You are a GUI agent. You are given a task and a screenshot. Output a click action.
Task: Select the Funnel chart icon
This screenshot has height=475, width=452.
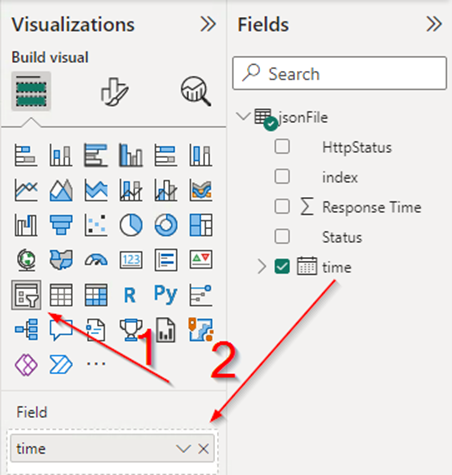pos(61,225)
